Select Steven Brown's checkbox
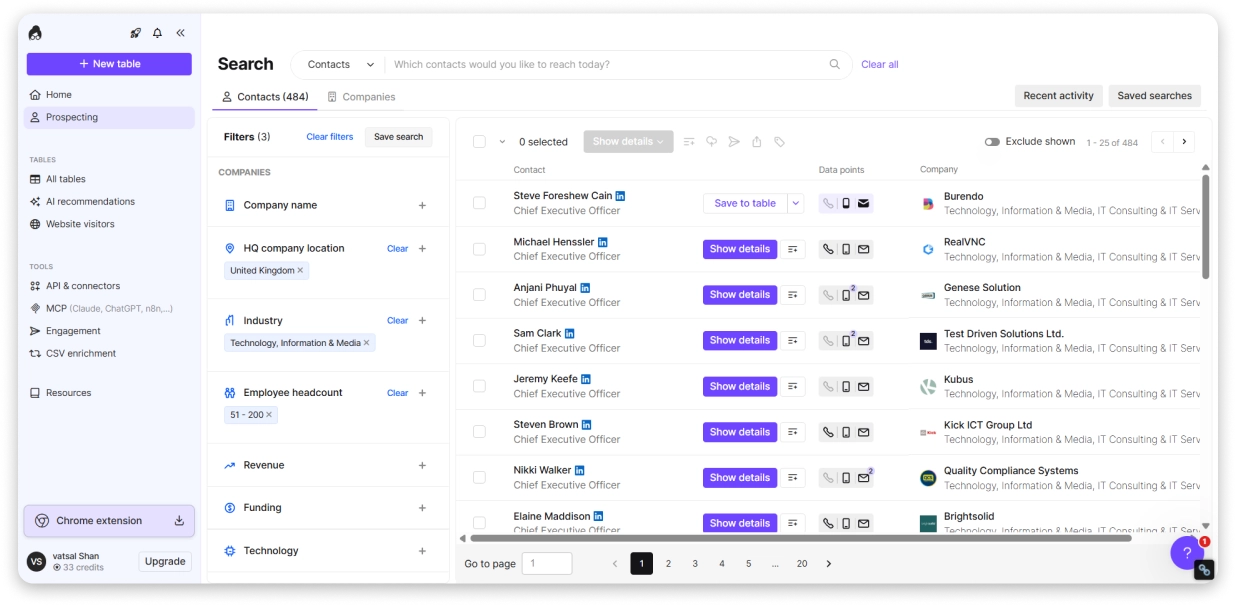Viewport: 1236px width, 606px height. tap(479, 432)
